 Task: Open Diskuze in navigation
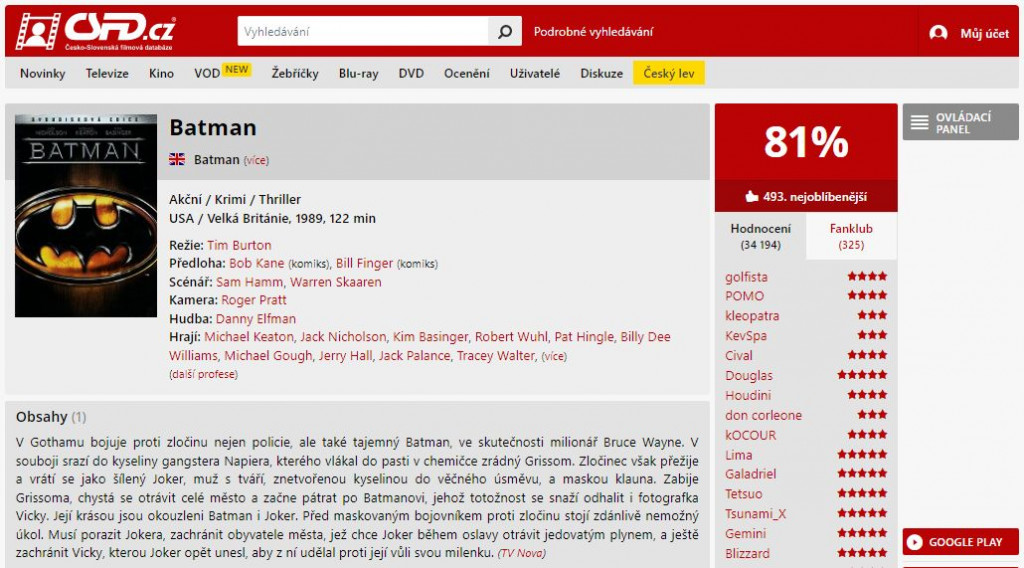(601, 74)
